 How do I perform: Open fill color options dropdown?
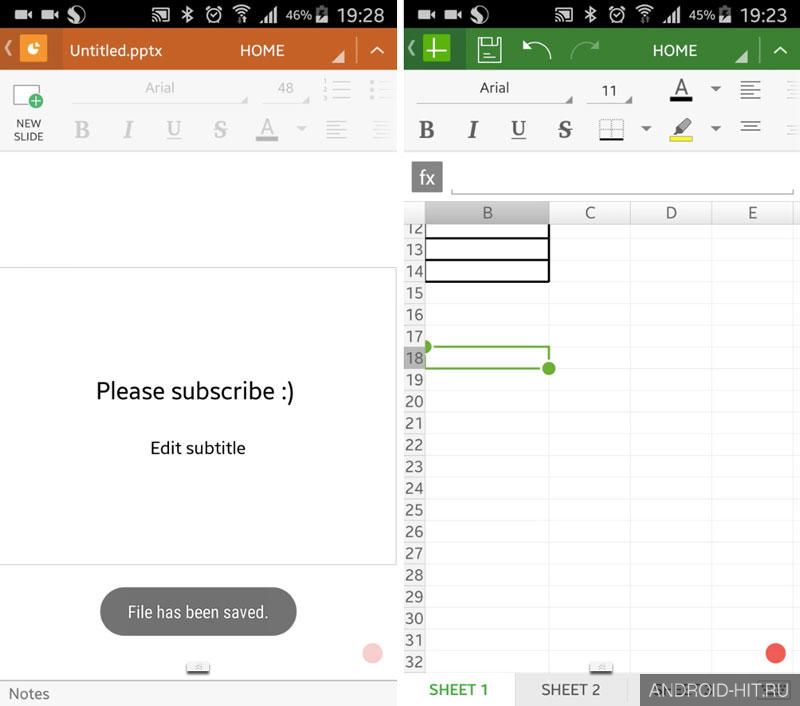(x=716, y=129)
